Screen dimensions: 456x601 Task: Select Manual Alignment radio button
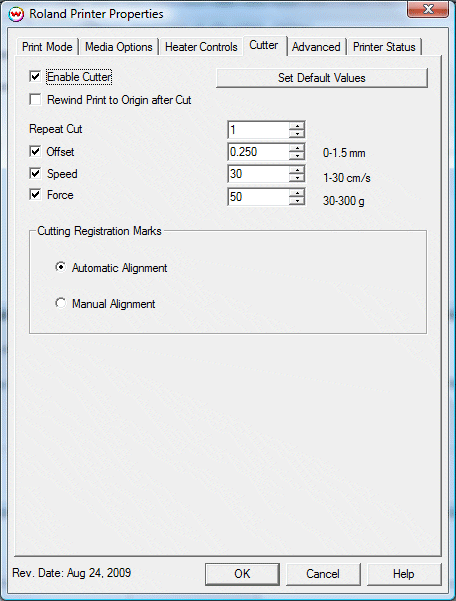pyautogui.click(x=60, y=303)
